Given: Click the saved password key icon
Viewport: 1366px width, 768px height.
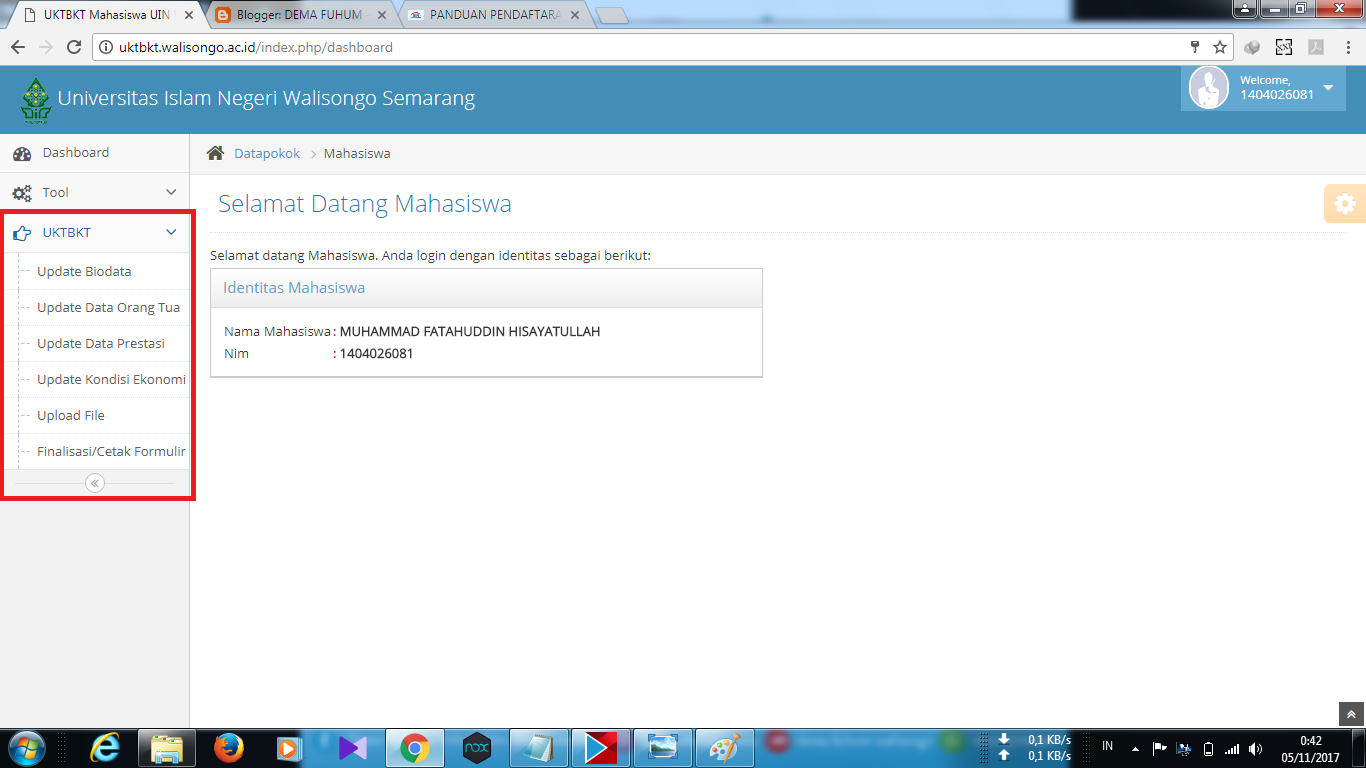Looking at the screenshot, I should [x=1195, y=47].
